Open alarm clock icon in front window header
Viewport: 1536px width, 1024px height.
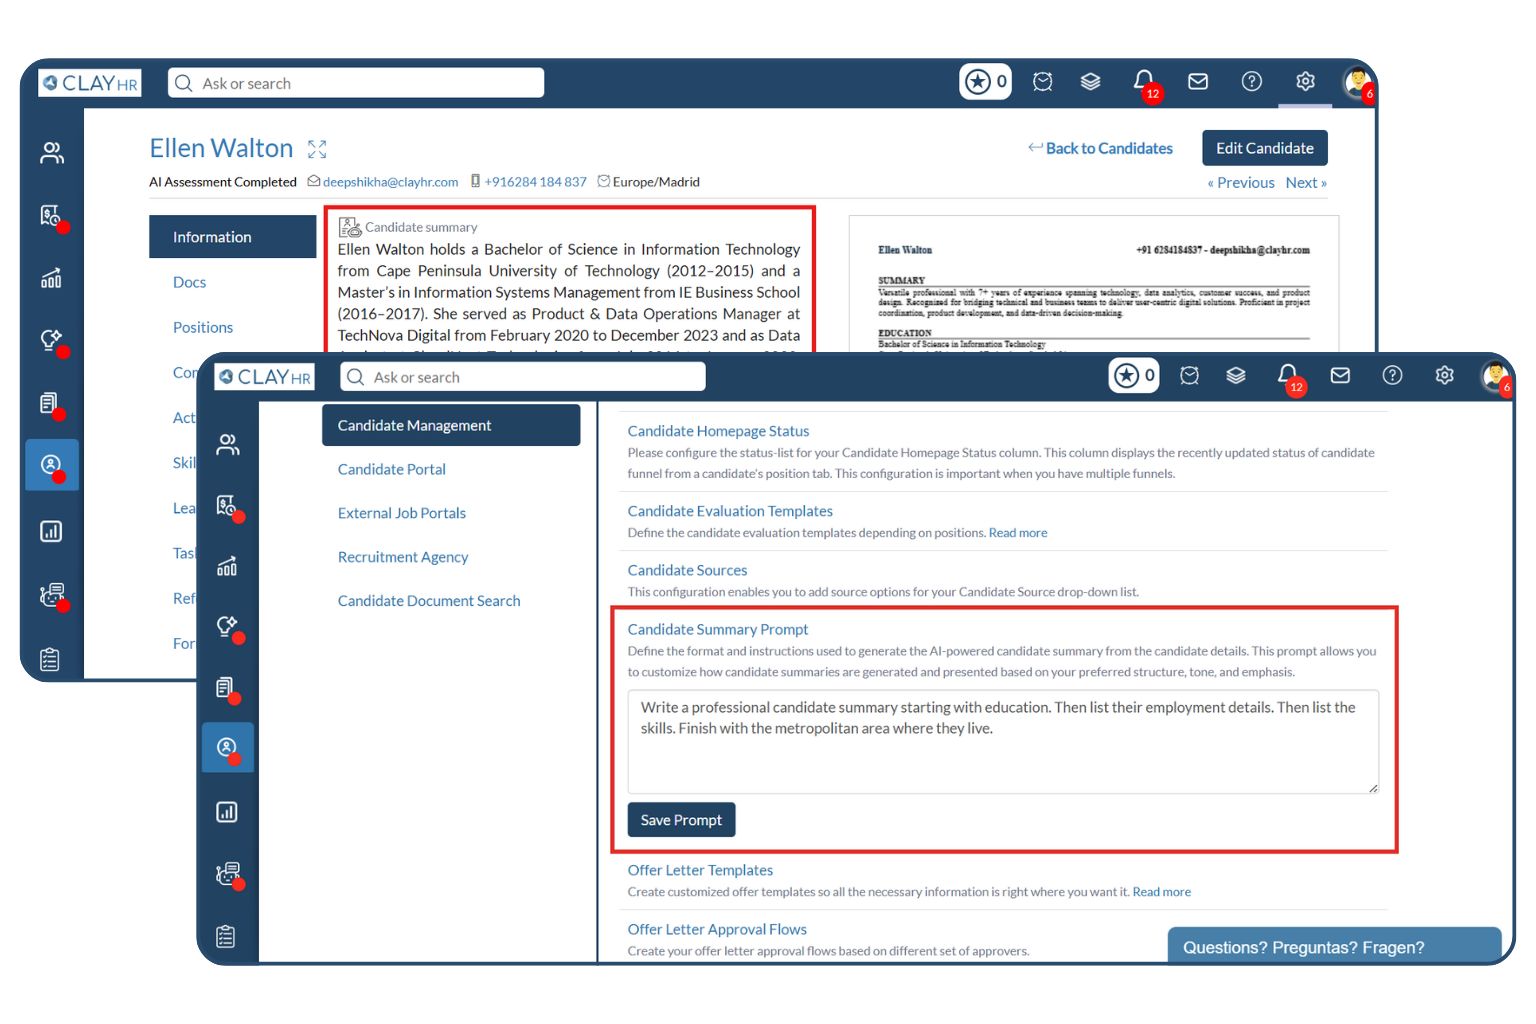[x=1189, y=375]
